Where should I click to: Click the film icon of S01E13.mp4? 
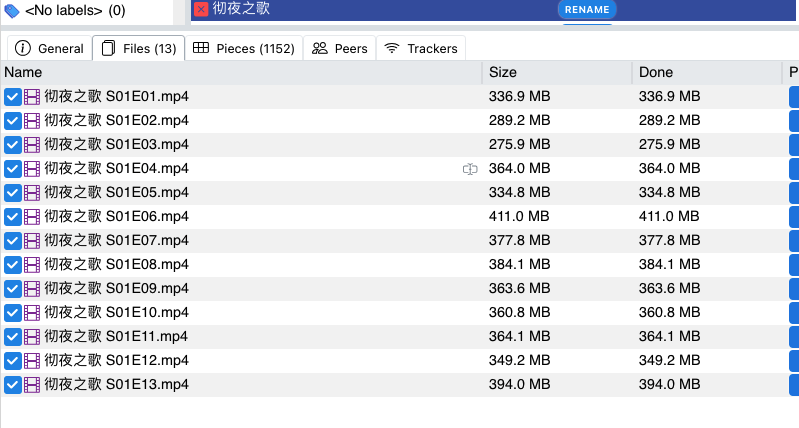pyautogui.click(x=32, y=384)
